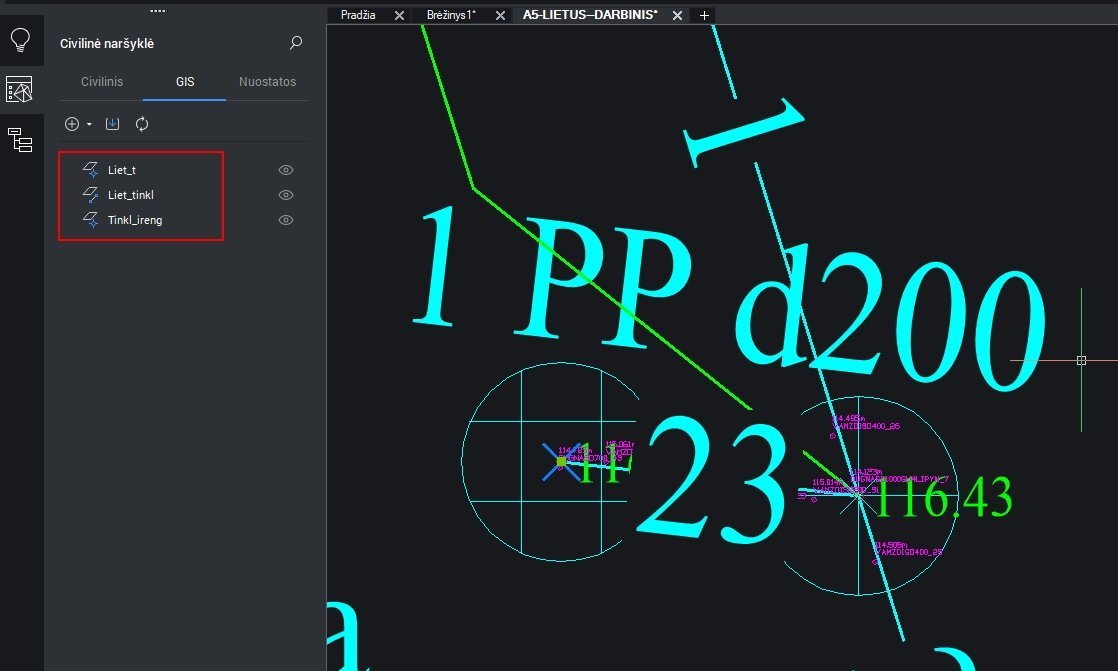Click the Tinkl_ireng layer name
This screenshot has height=671, width=1118.
coord(135,220)
